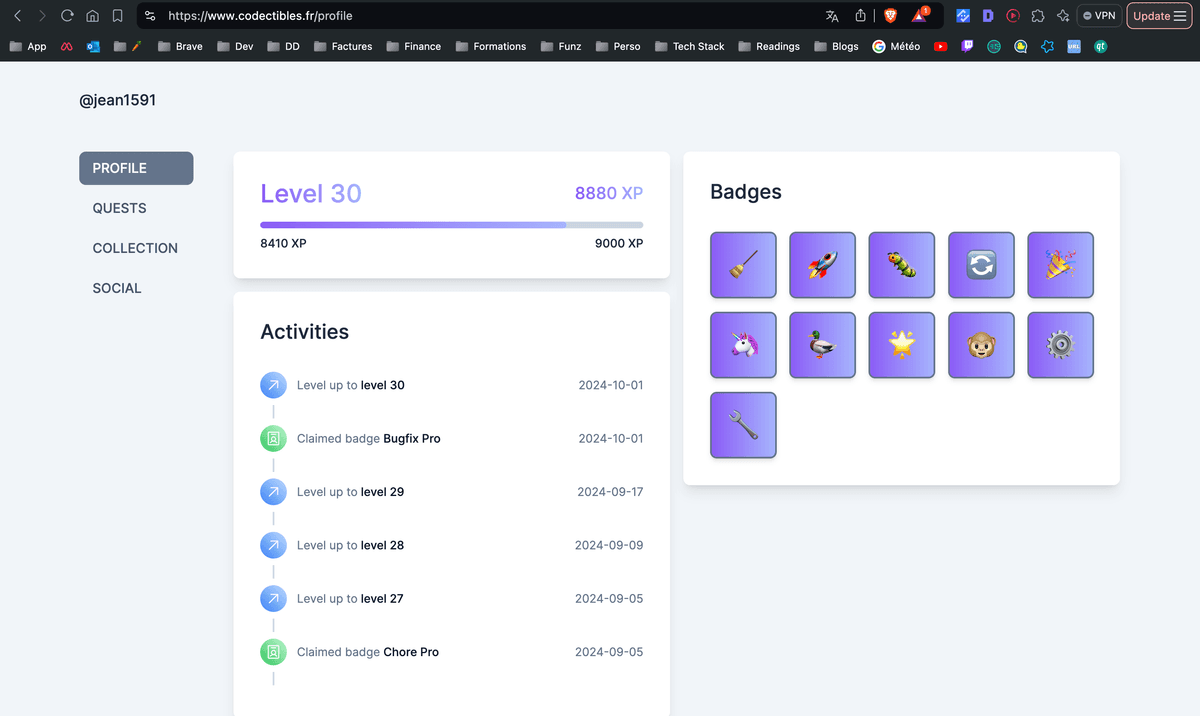This screenshot has width=1200, height=716.
Task: Select the SOCIAL sidebar entry
Action: tap(117, 288)
